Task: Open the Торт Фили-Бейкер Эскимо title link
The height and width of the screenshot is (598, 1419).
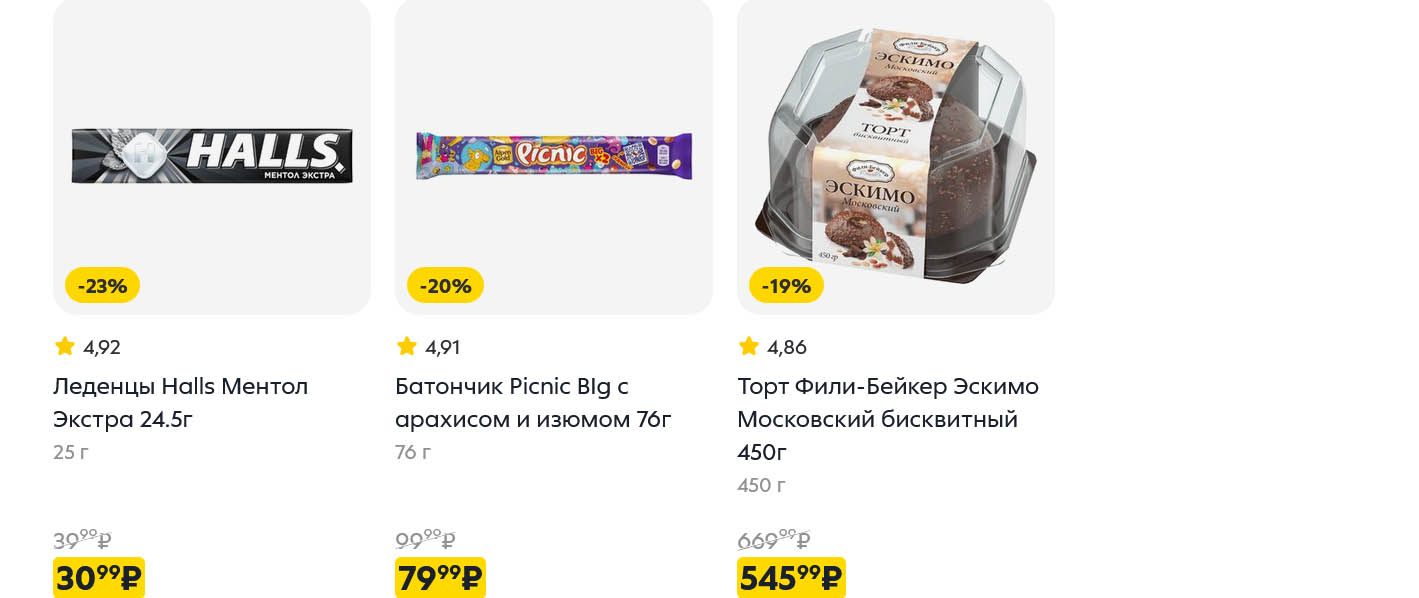Action: coord(887,418)
